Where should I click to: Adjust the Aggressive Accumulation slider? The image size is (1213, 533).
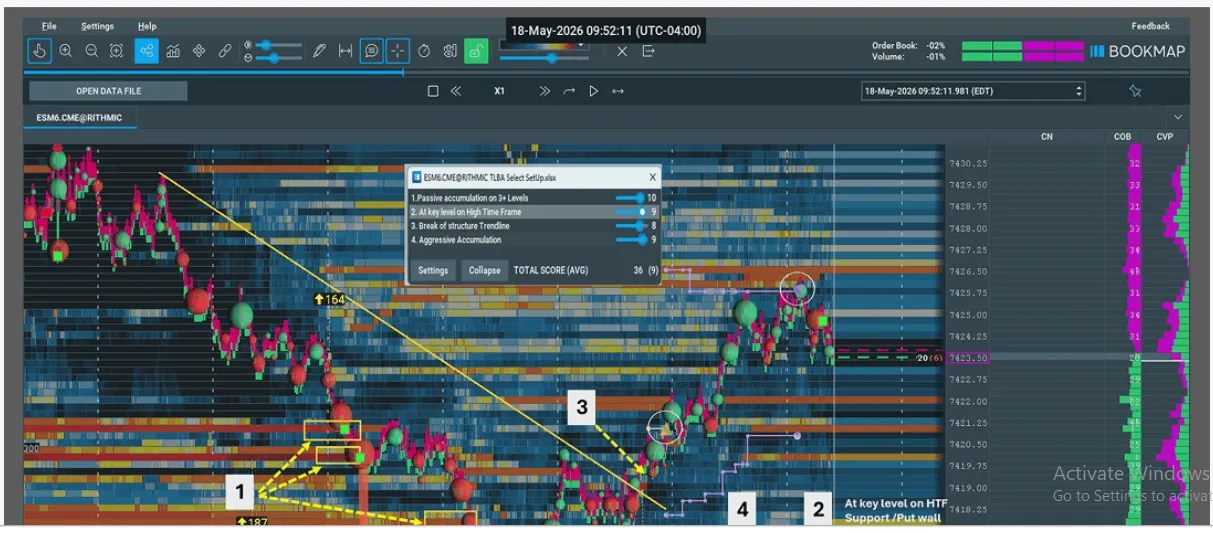click(630, 240)
